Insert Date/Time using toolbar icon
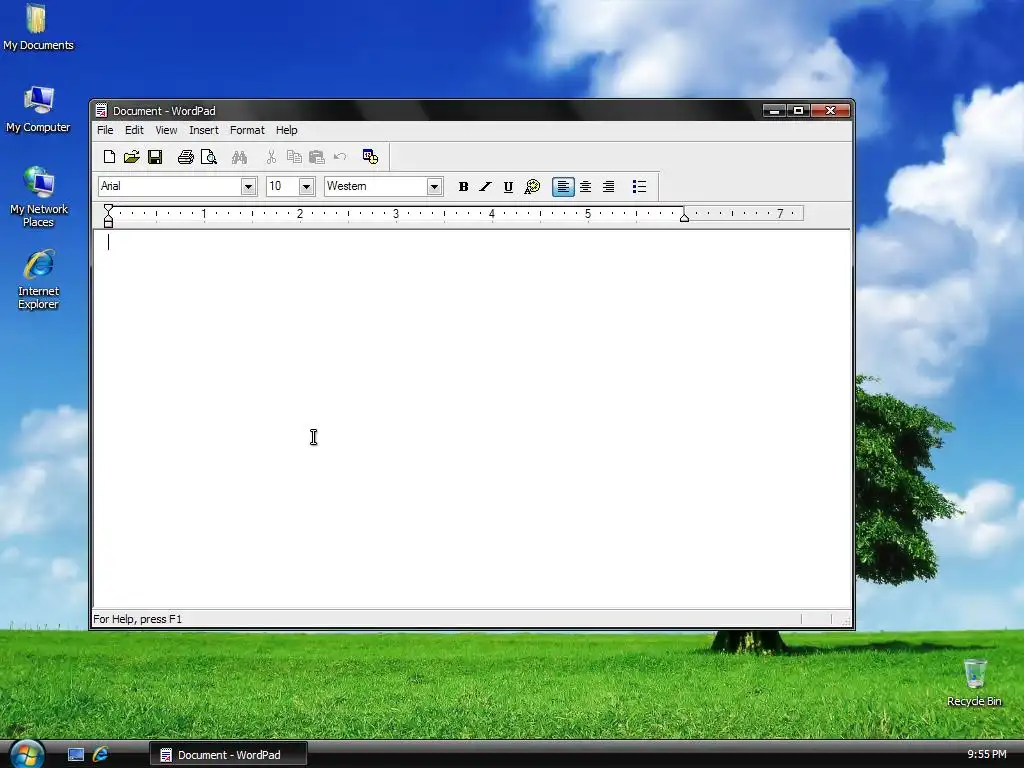Viewport: 1024px width, 768px height. tap(370, 157)
